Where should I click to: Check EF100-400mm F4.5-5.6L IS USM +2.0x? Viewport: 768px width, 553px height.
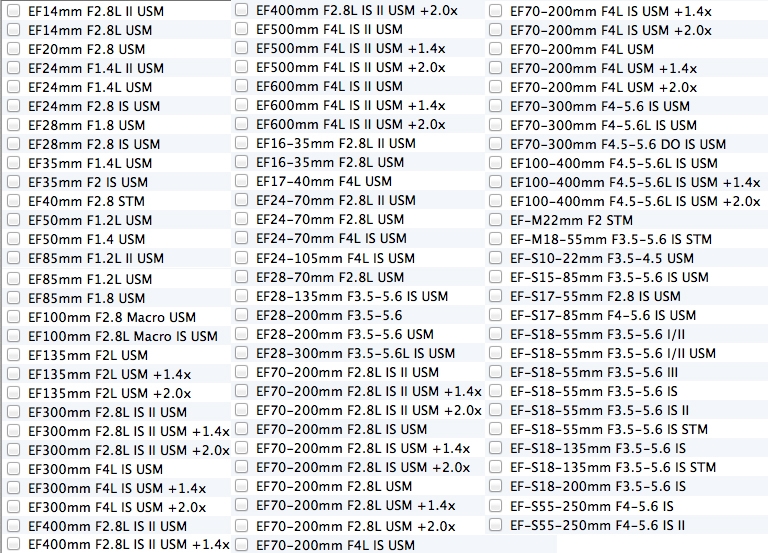pos(496,201)
